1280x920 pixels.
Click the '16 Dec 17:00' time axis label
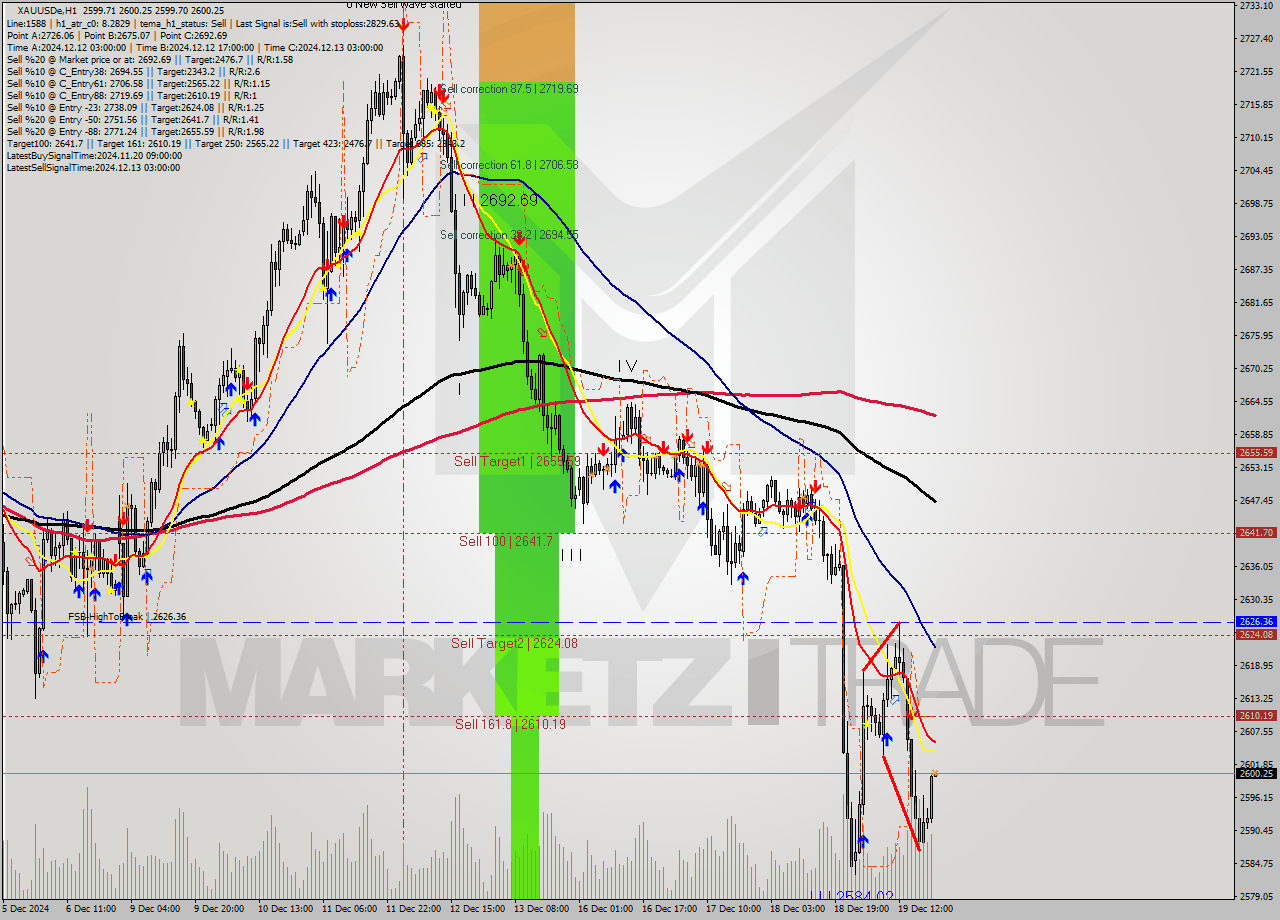[x=669, y=909]
